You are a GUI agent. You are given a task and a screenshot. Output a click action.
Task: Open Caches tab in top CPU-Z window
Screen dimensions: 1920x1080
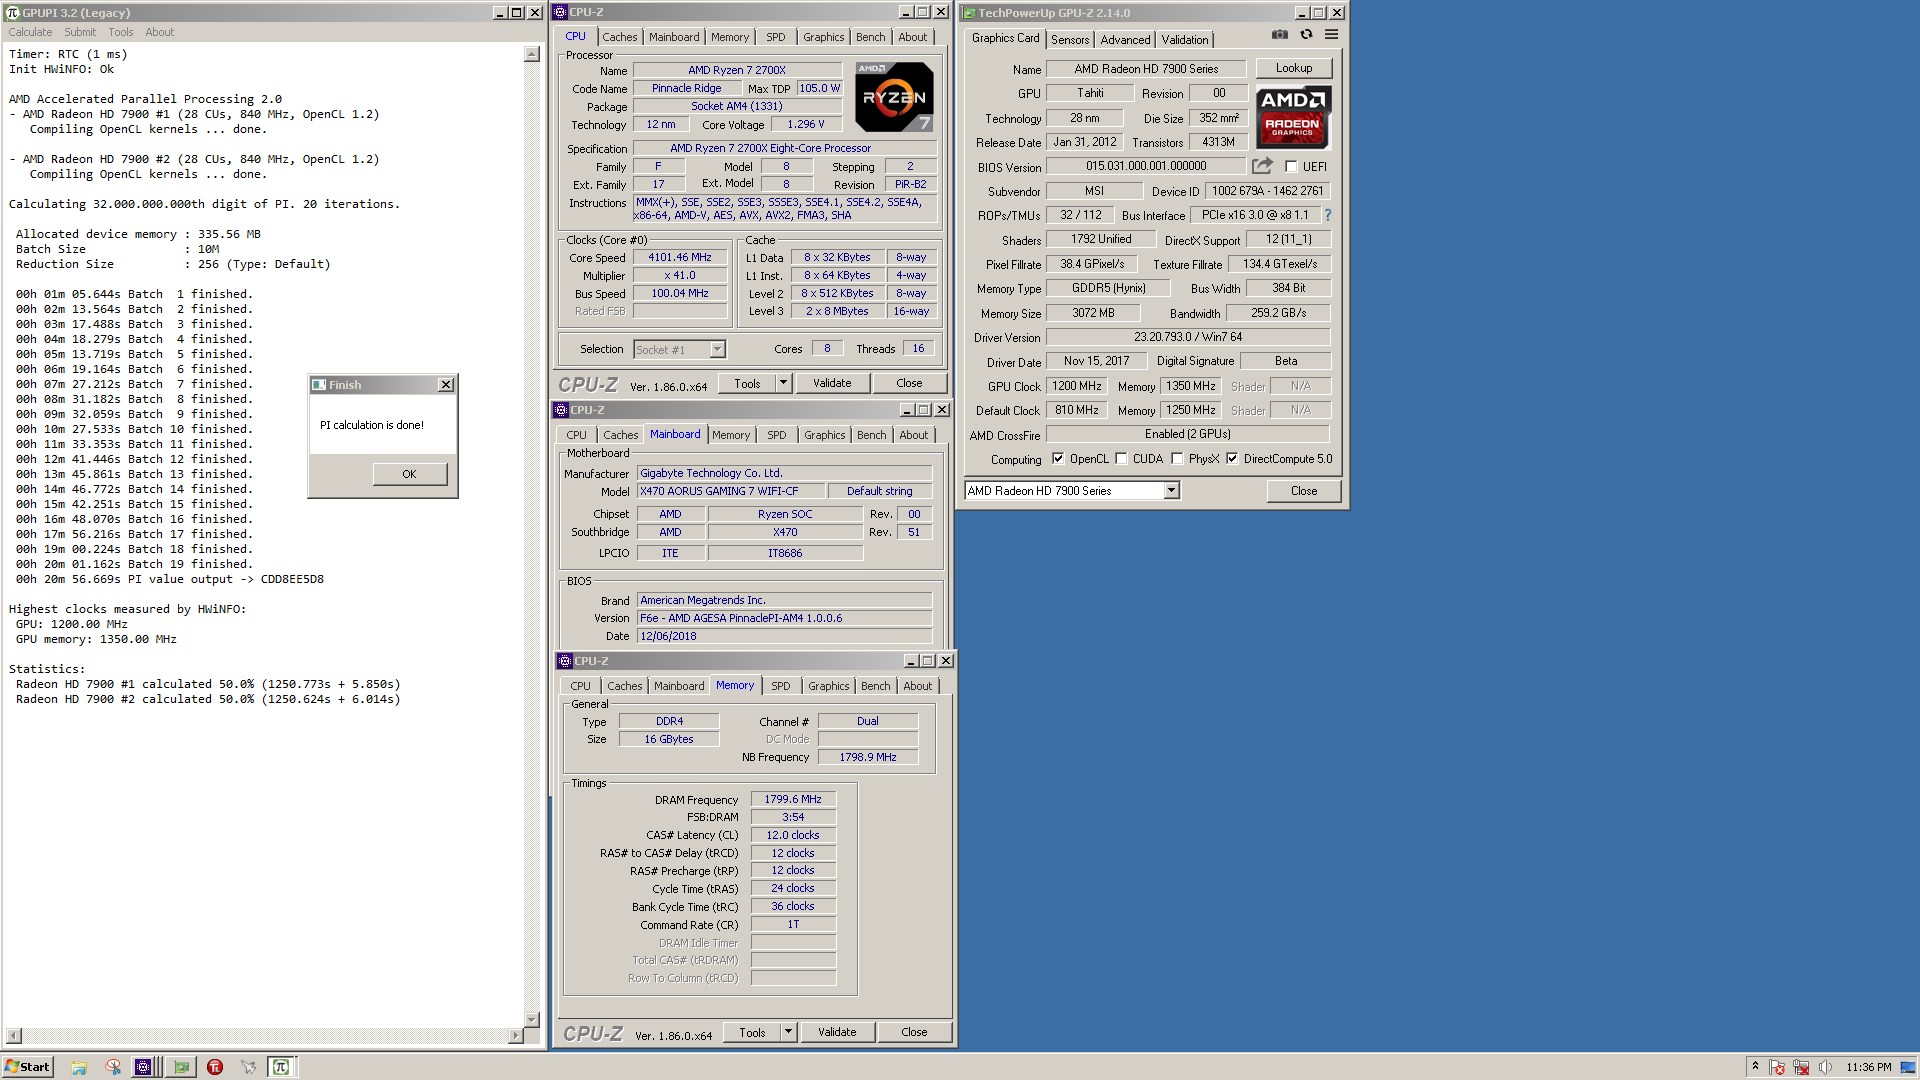619,37
